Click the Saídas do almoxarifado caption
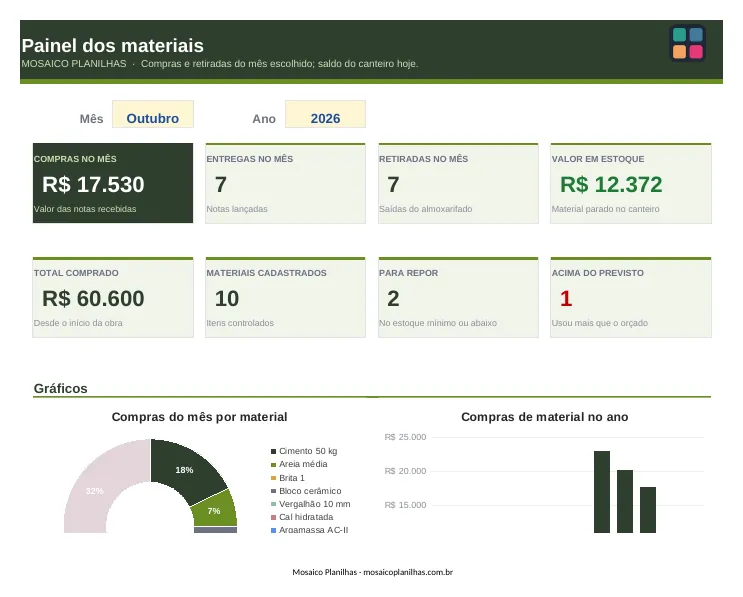 [x=426, y=209]
